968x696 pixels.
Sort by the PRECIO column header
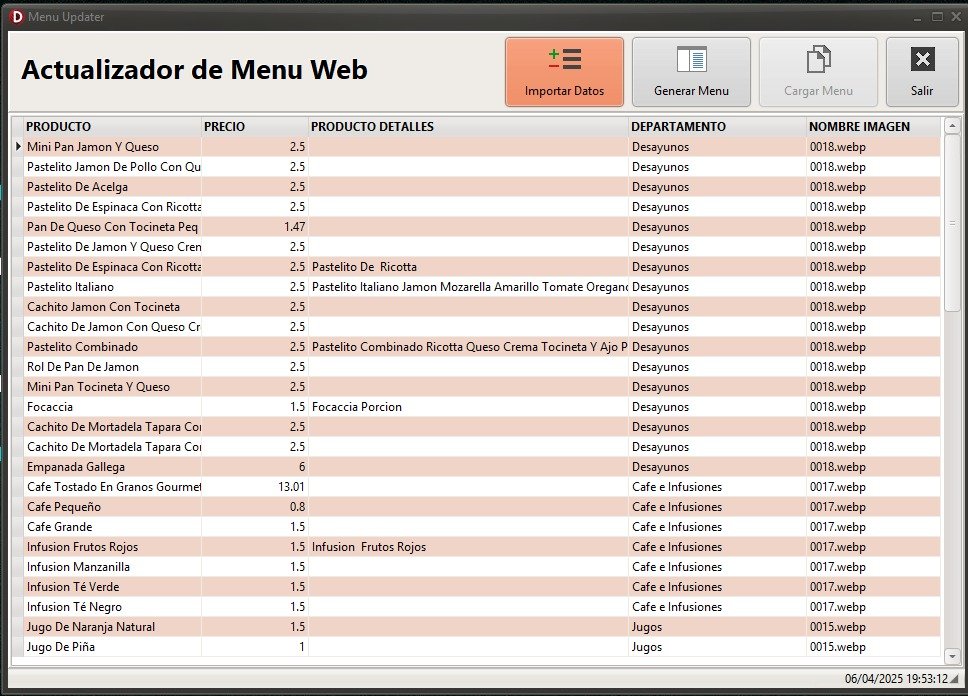click(254, 127)
